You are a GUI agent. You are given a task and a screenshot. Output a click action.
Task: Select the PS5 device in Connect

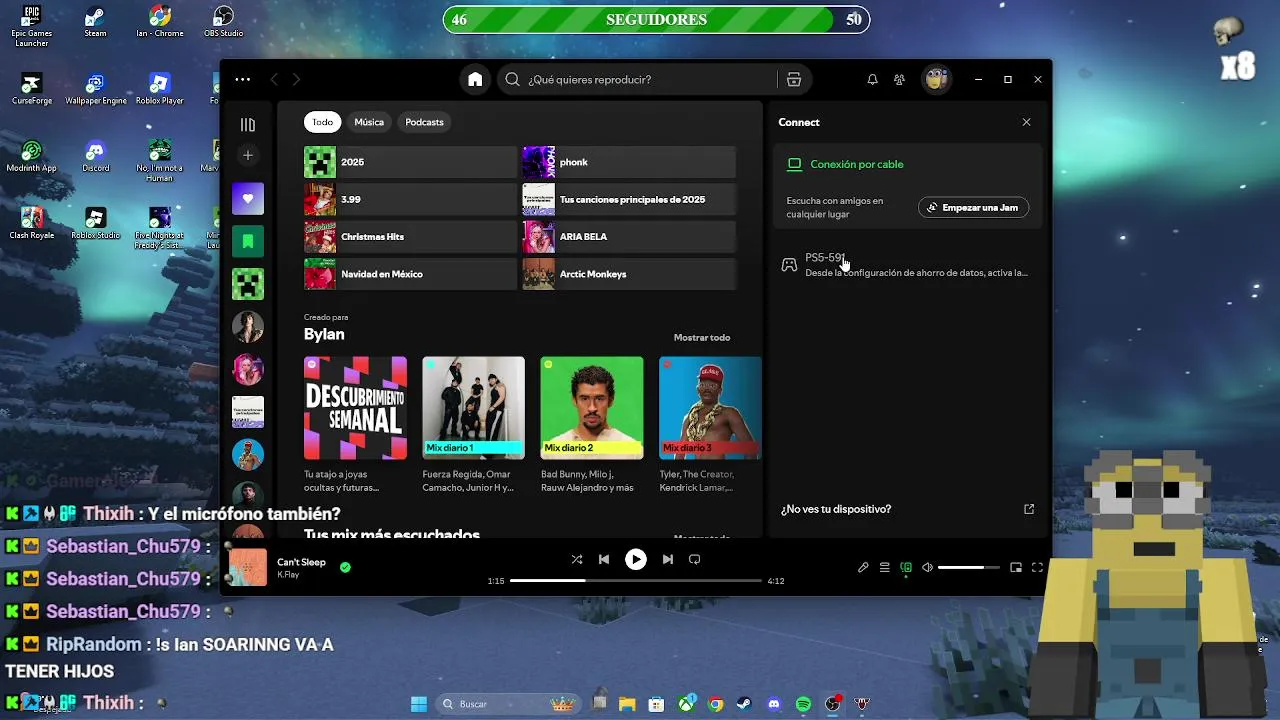coord(908,265)
